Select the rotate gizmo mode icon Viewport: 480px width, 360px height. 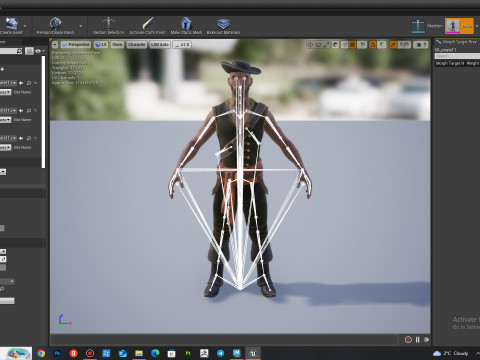(x=318, y=45)
